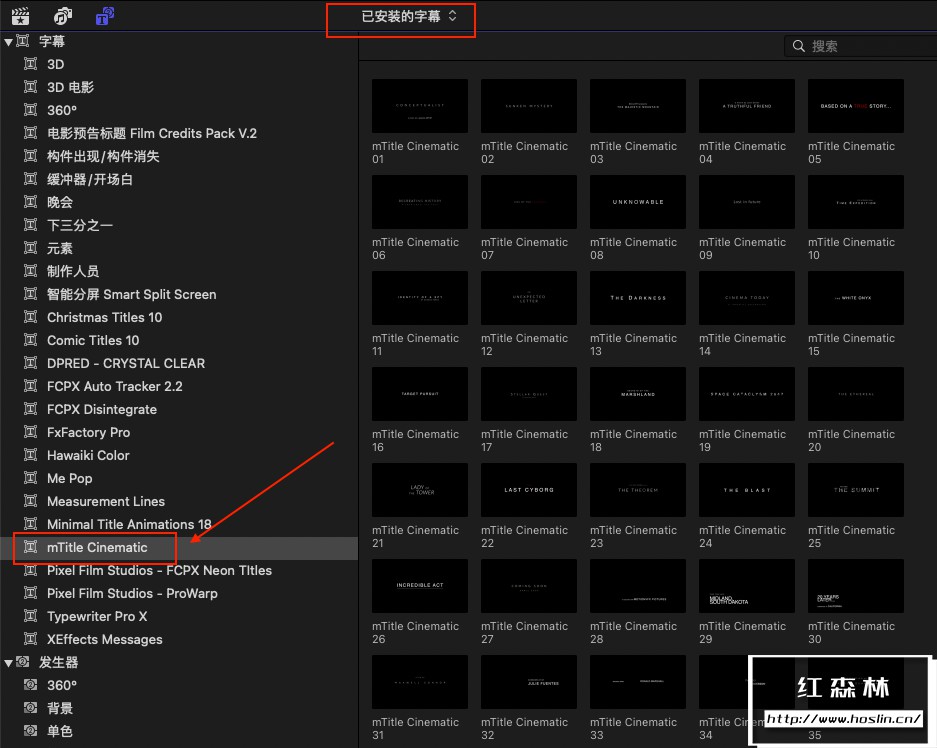
Task: Click the generator icon beside 单色
Action: [30, 731]
